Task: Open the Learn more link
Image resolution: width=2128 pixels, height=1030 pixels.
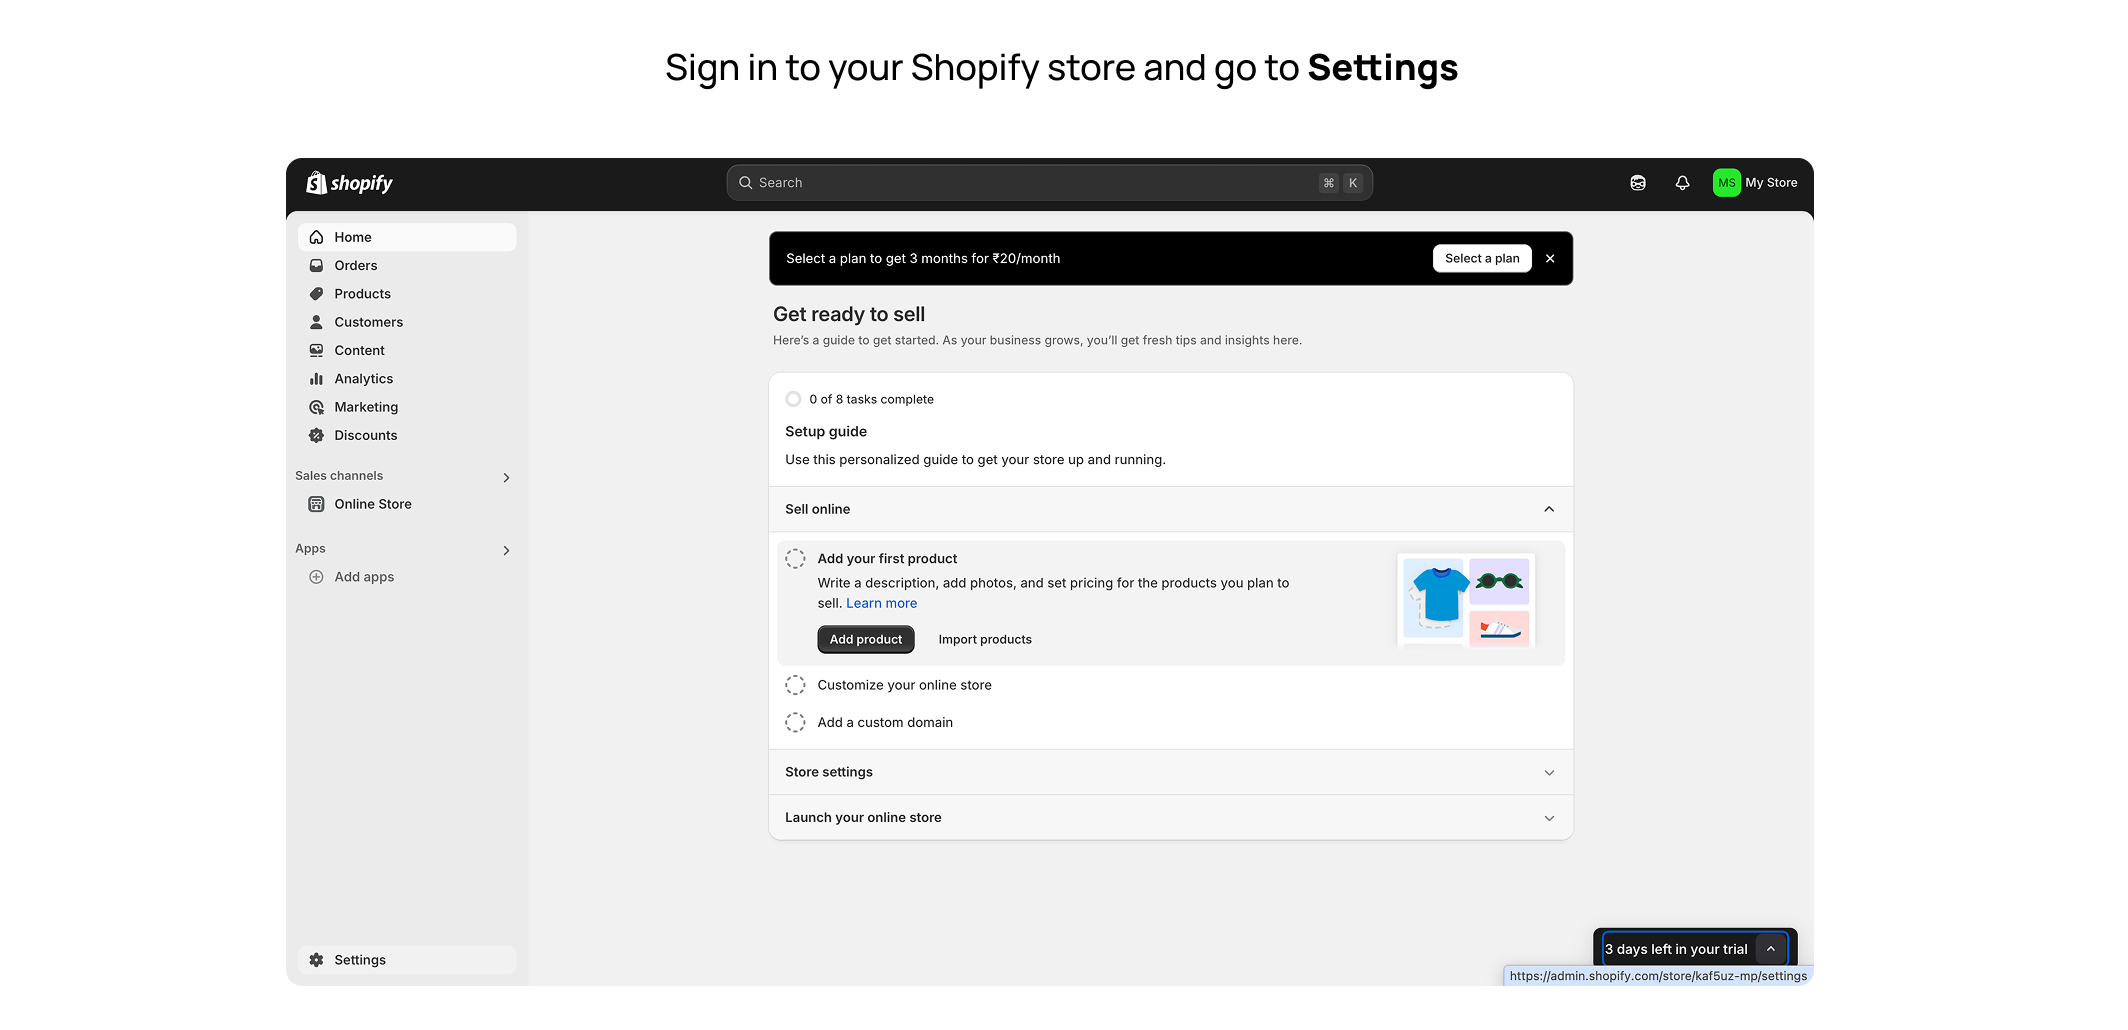Action: coord(881,603)
